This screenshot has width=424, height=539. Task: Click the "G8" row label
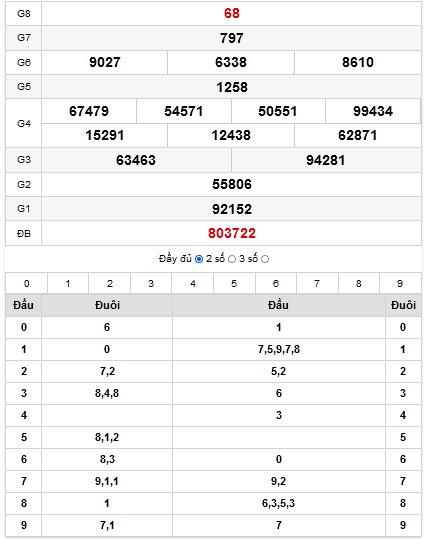coord(24,13)
